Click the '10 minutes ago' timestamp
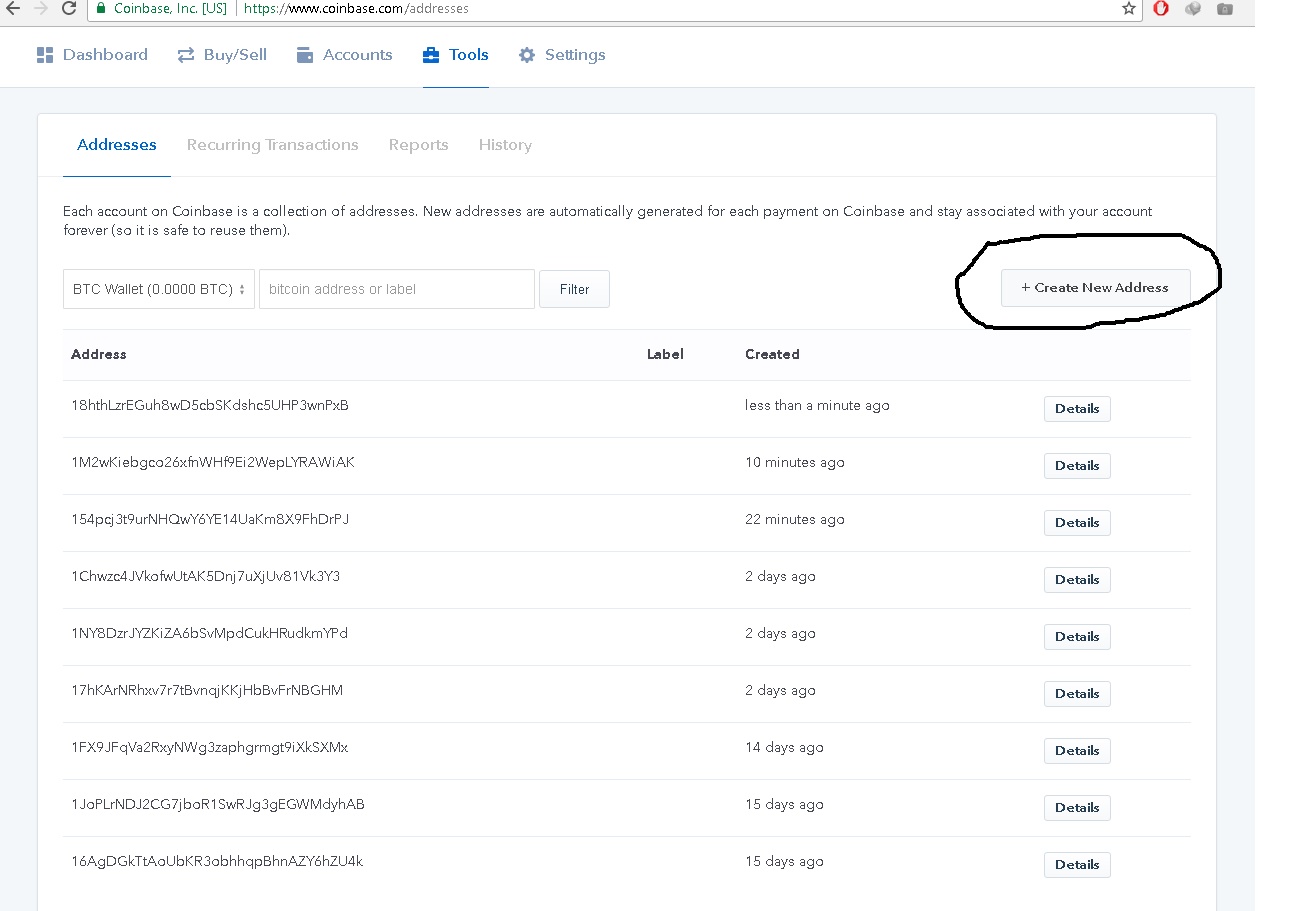 click(795, 463)
